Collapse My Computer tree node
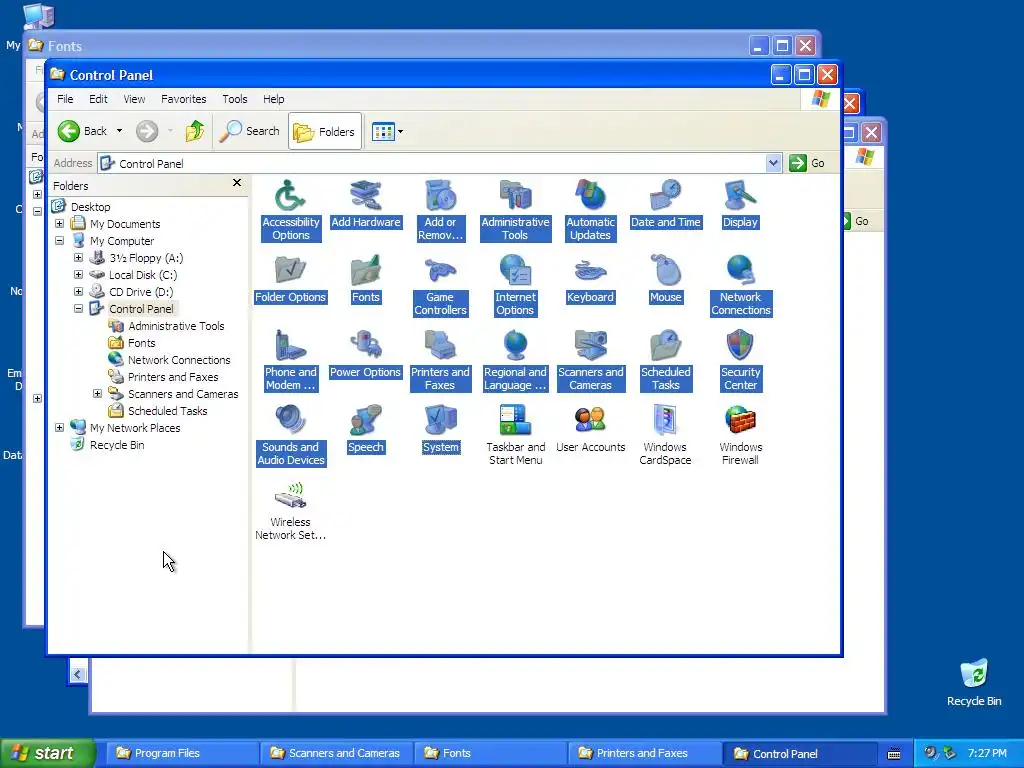This screenshot has width=1024, height=768. [x=59, y=240]
